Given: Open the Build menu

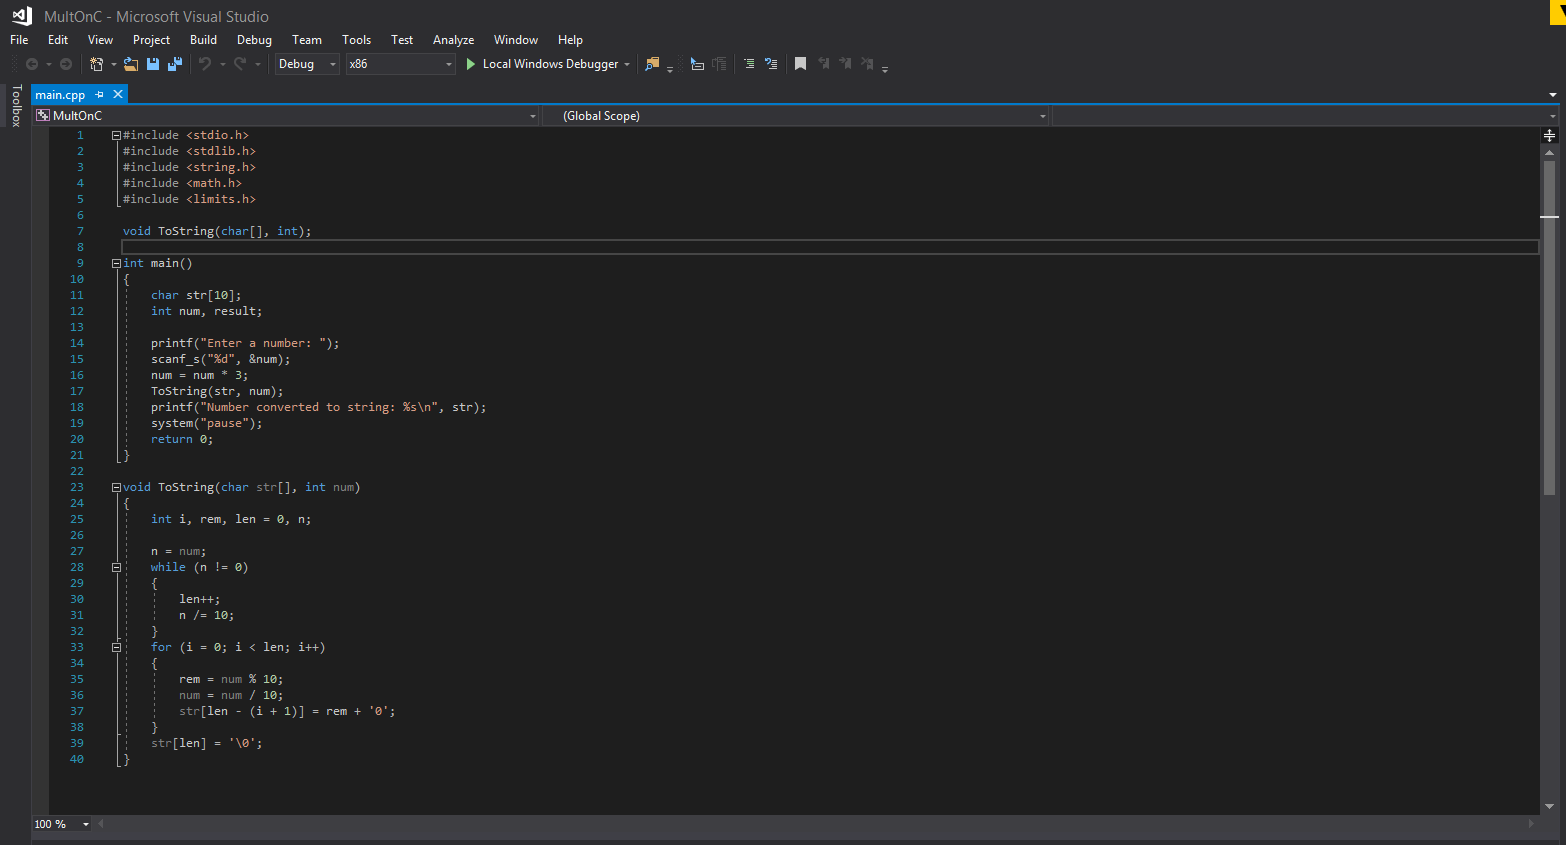Looking at the screenshot, I should tap(203, 40).
